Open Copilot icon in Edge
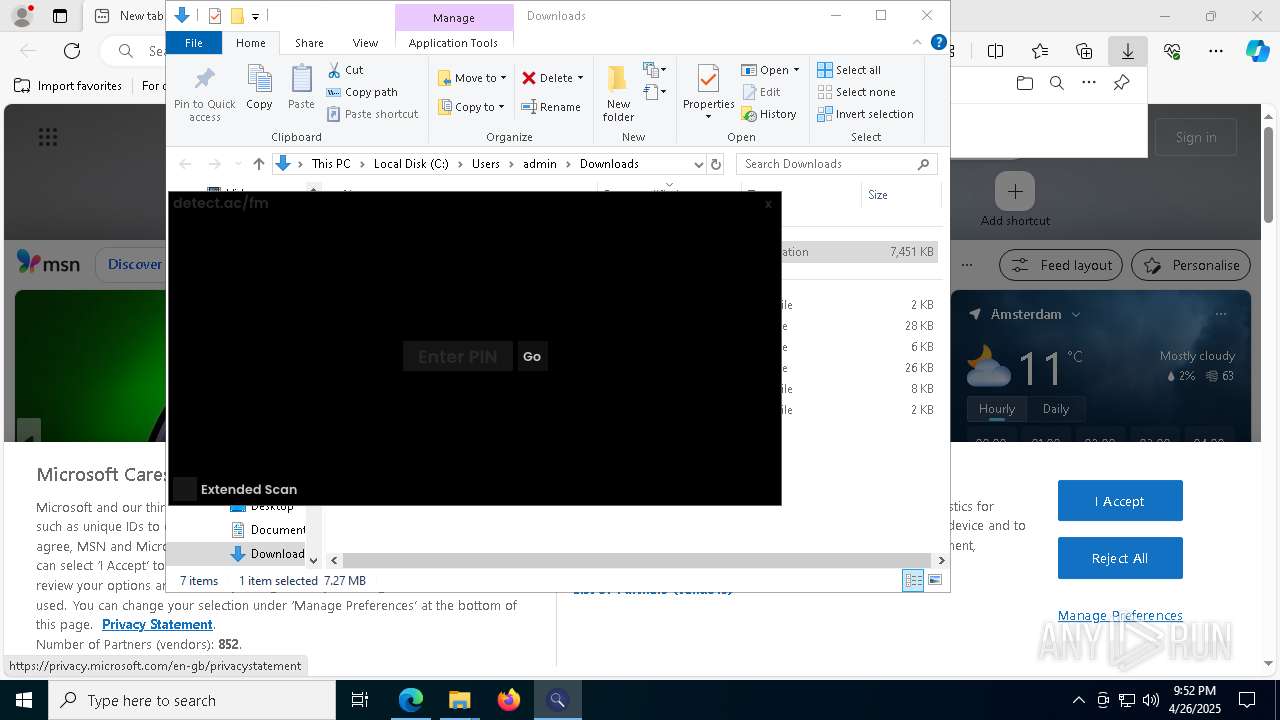1280x720 pixels. pos(1257,51)
